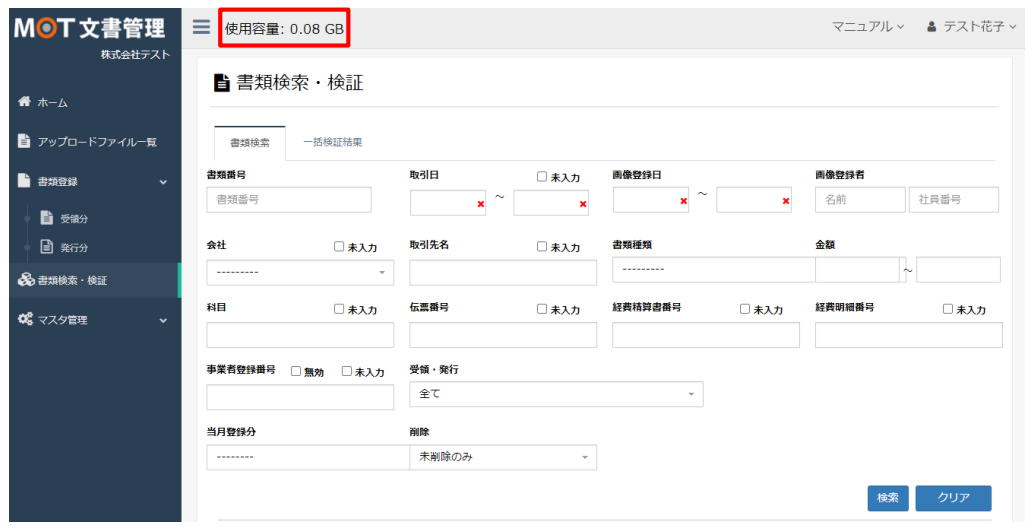This screenshot has height=530, width=1036.
Task: Click the MOT 文書管理 logo
Action: [90, 28]
